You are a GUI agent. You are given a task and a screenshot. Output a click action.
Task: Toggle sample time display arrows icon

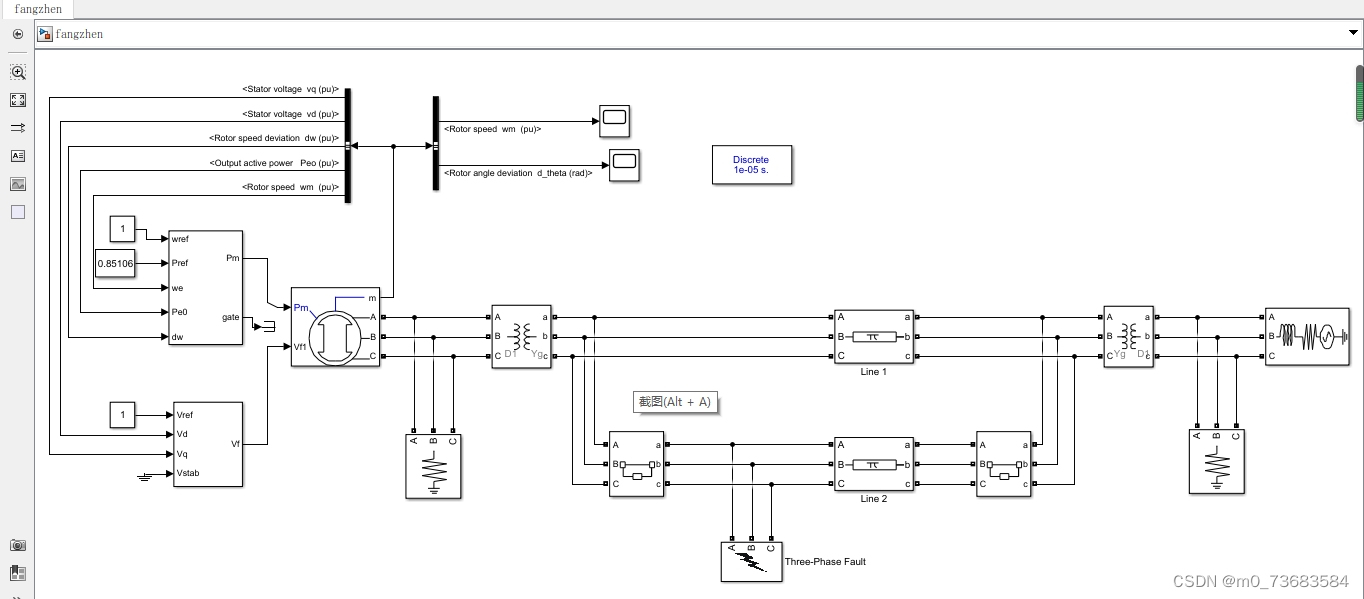point(18,128)
